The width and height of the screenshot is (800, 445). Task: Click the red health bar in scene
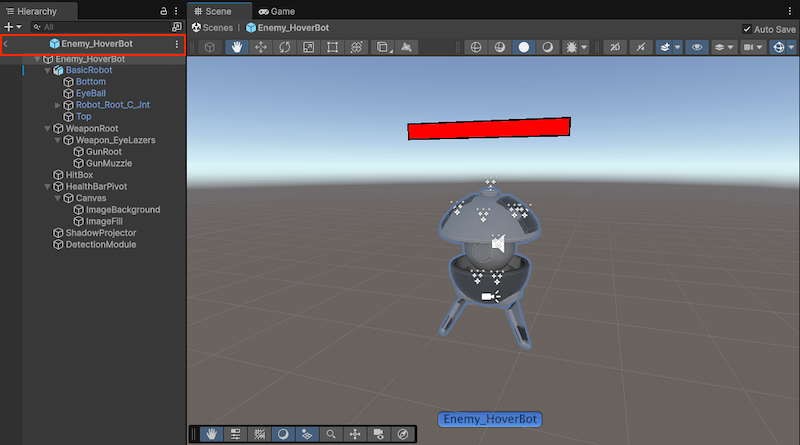point(488,128)
